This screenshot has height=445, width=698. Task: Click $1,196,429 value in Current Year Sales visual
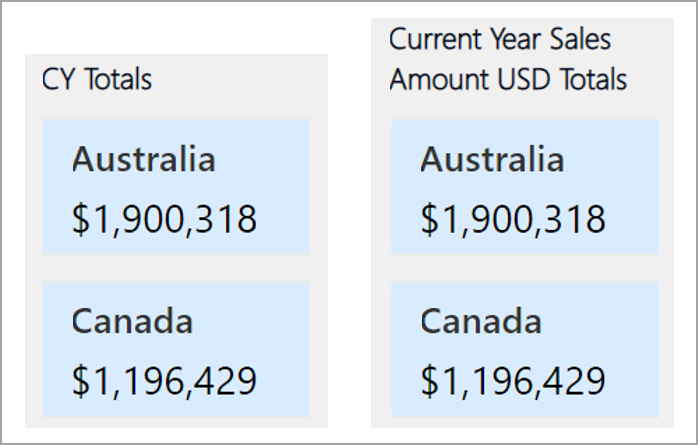pyautogui.click(x=513, y=381)
